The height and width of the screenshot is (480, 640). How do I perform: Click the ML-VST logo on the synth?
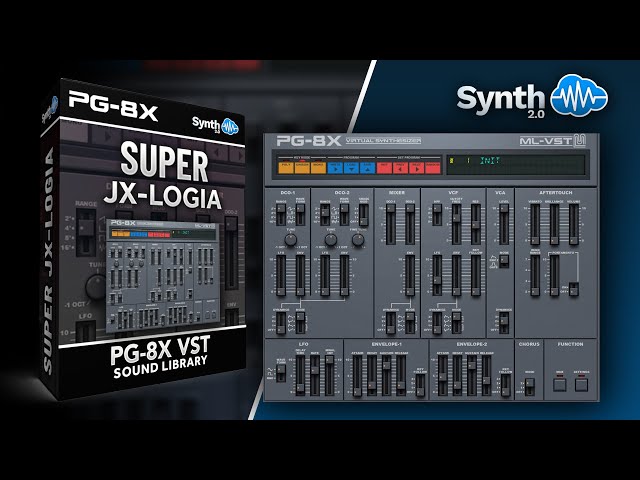coord(553,141)
